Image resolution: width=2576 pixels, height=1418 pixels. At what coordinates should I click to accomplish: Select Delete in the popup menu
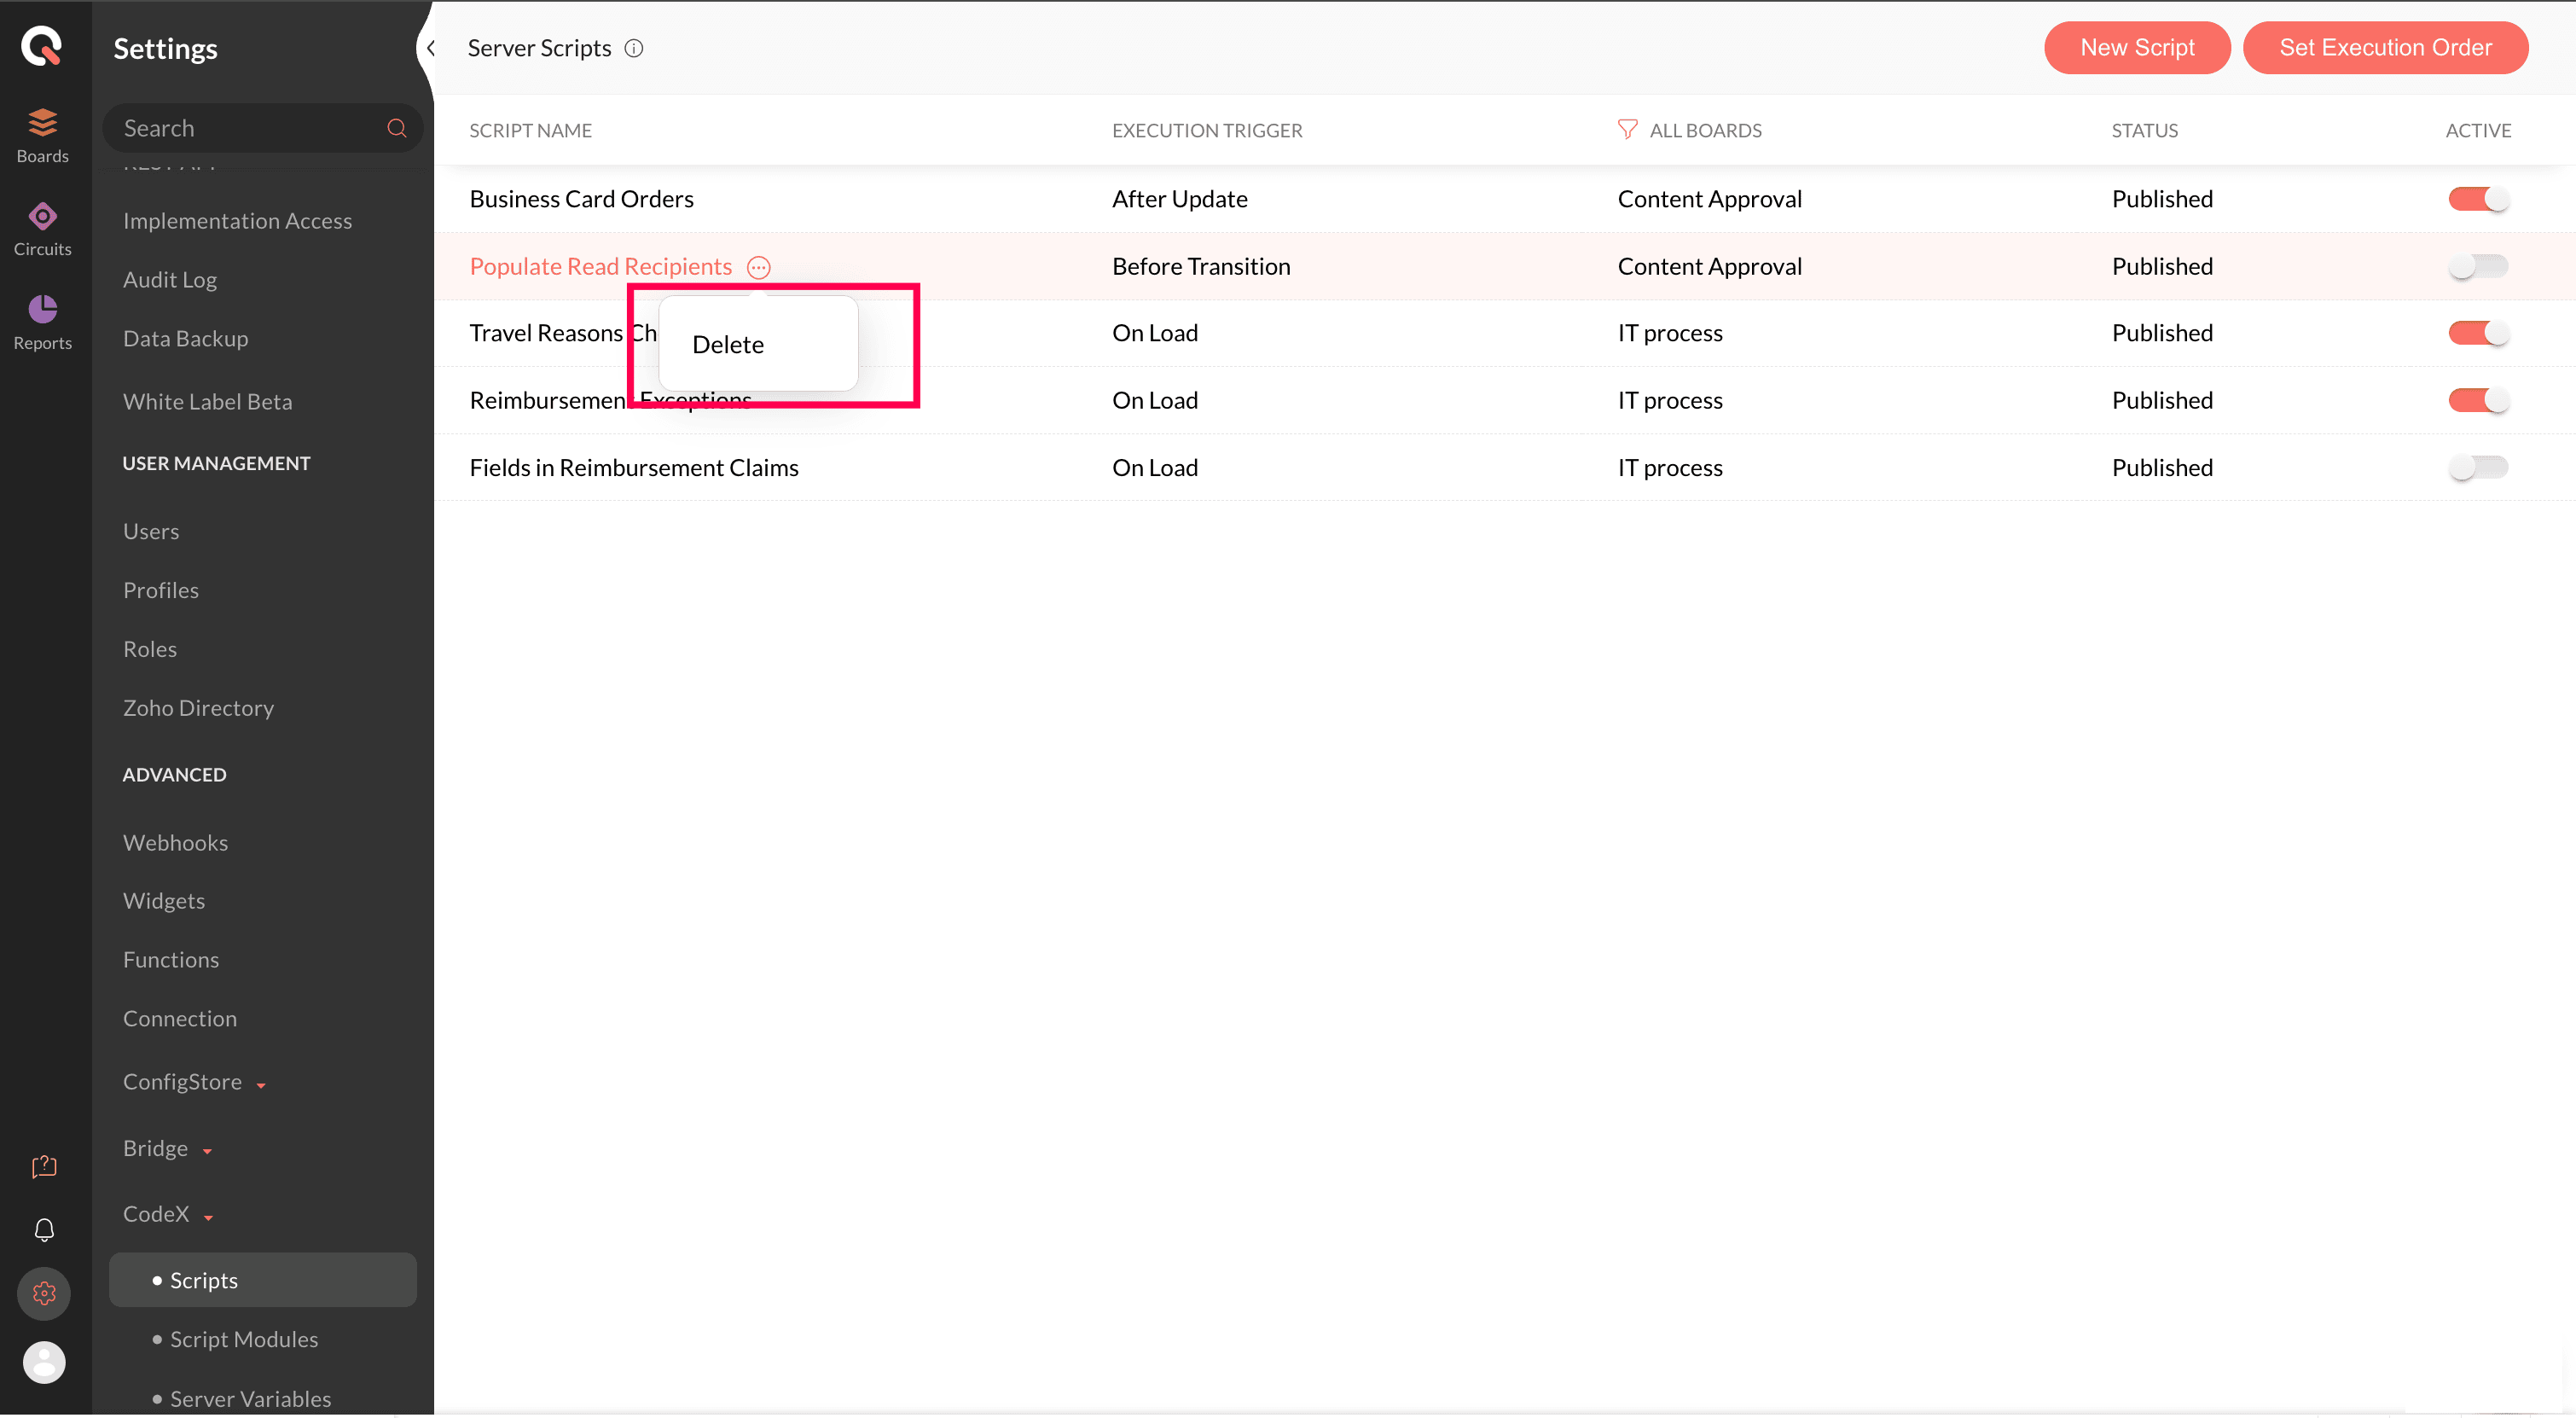(x=728, y=344)
